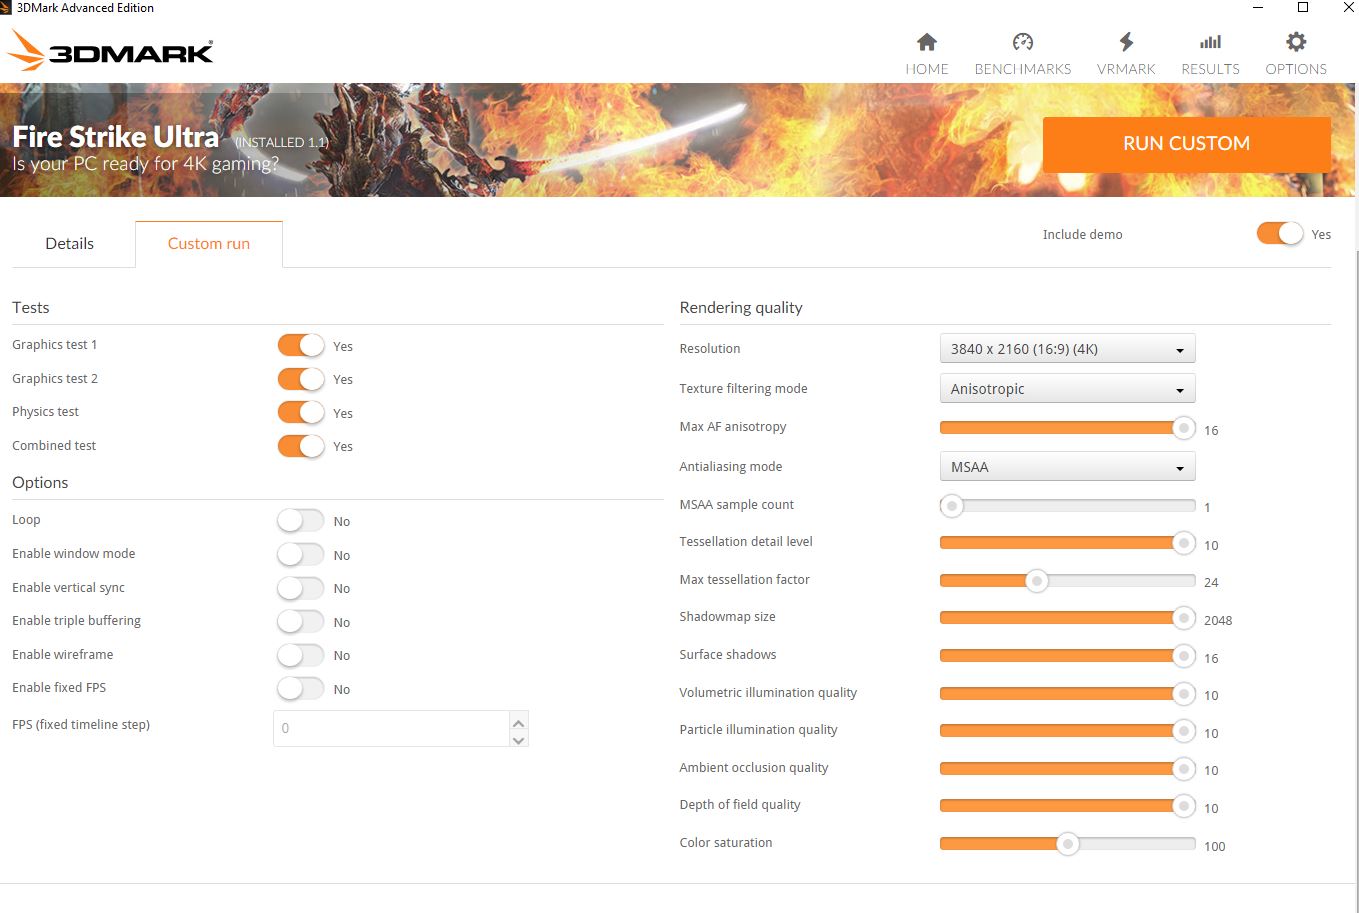1359x913 pixels.
Task: Click the MSAA sample count slider handle
Action: point(951,506)
